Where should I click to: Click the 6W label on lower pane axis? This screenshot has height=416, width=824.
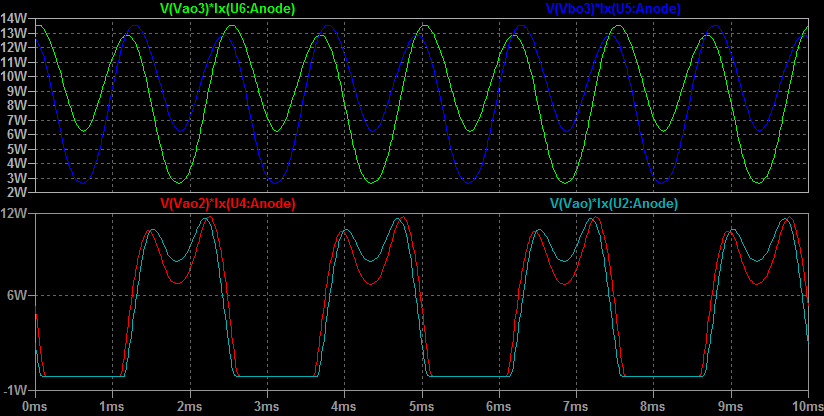17,295
